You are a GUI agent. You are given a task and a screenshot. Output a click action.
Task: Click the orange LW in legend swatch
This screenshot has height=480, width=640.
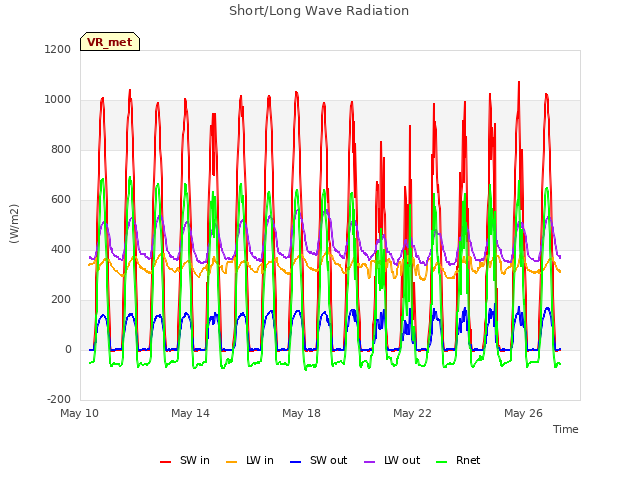pos(231,462)
